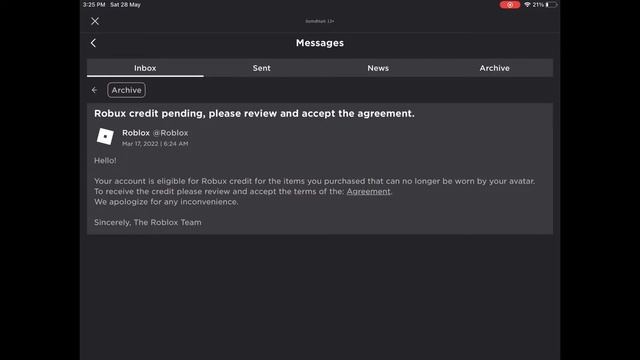Tap the battery indicator
The width and height of the screenshot is (640, 360).
coord(551,5)
